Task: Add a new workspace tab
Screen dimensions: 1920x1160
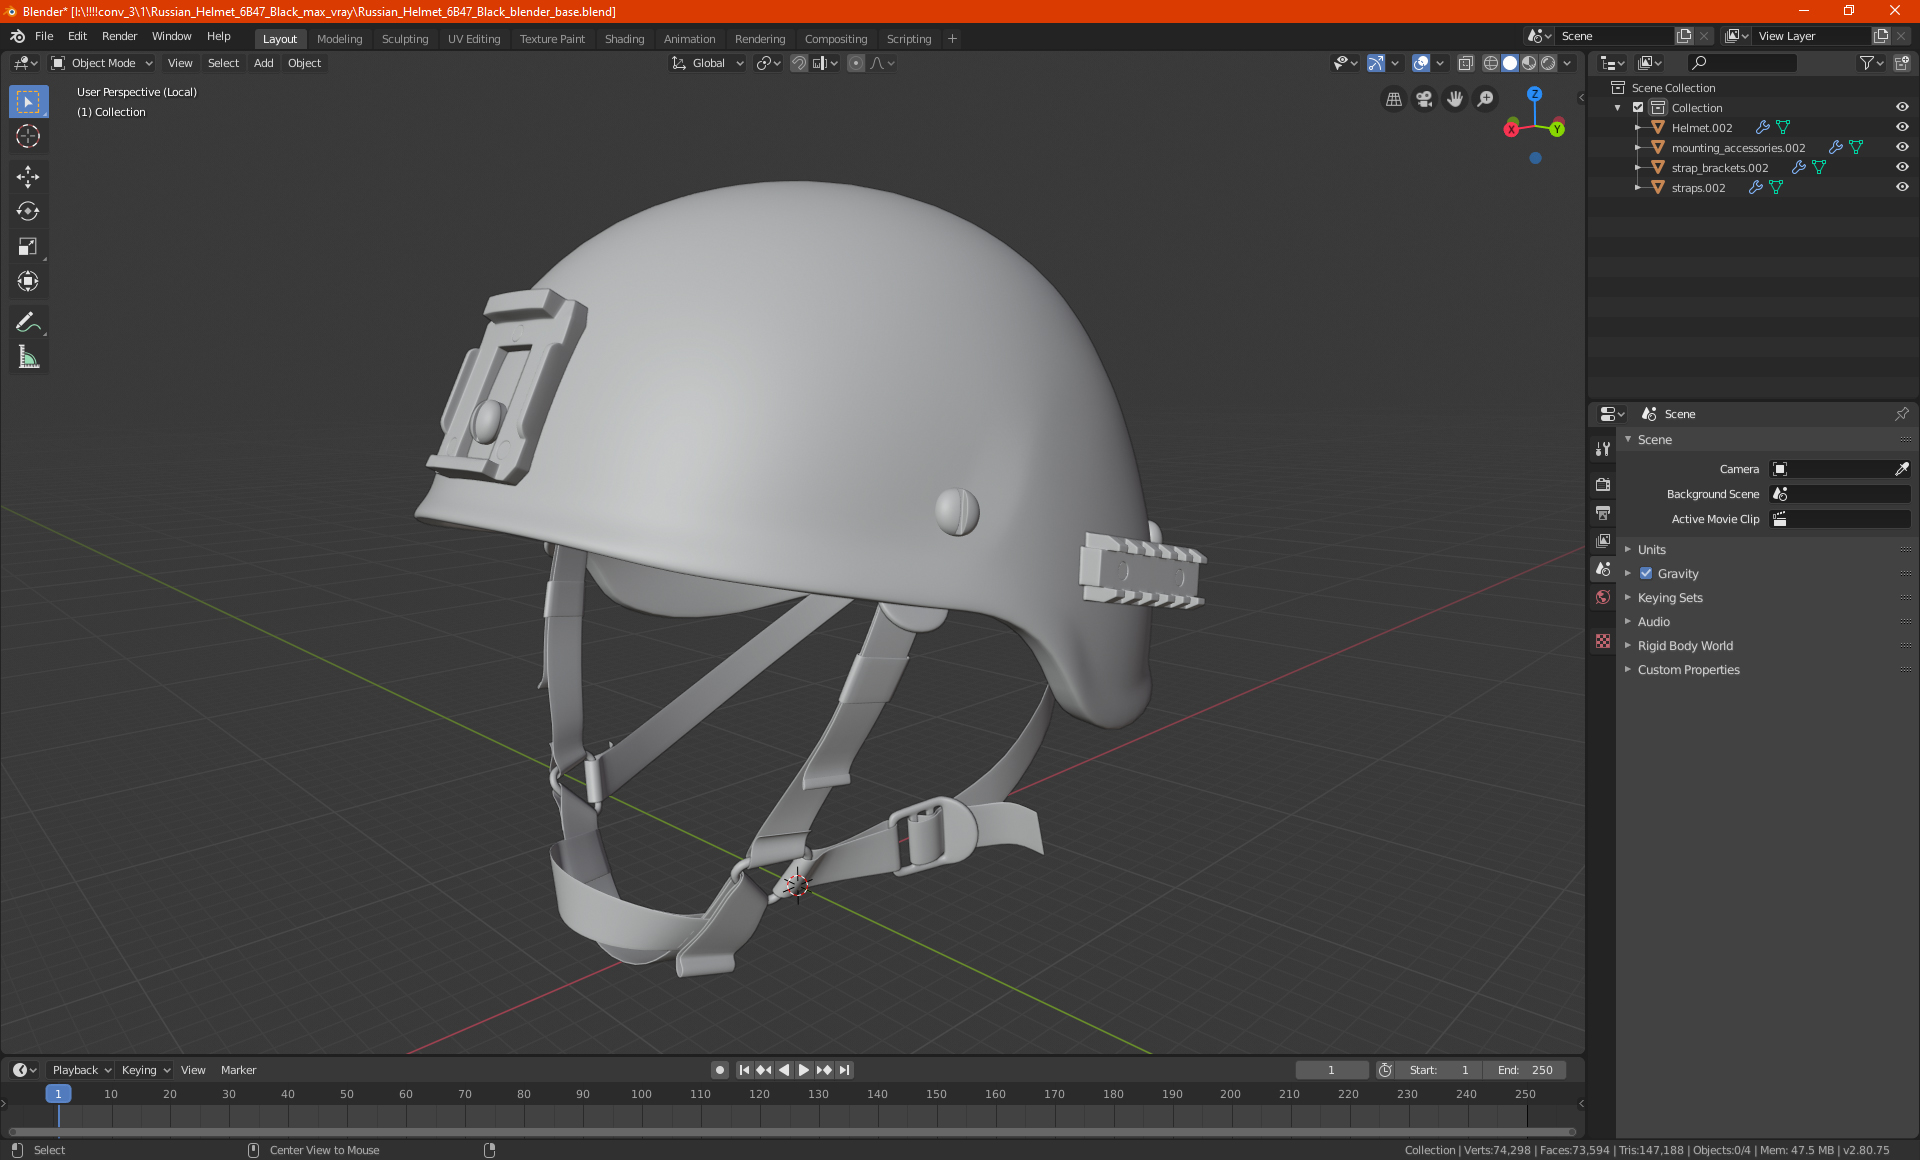Action: [x=952, y=39]
